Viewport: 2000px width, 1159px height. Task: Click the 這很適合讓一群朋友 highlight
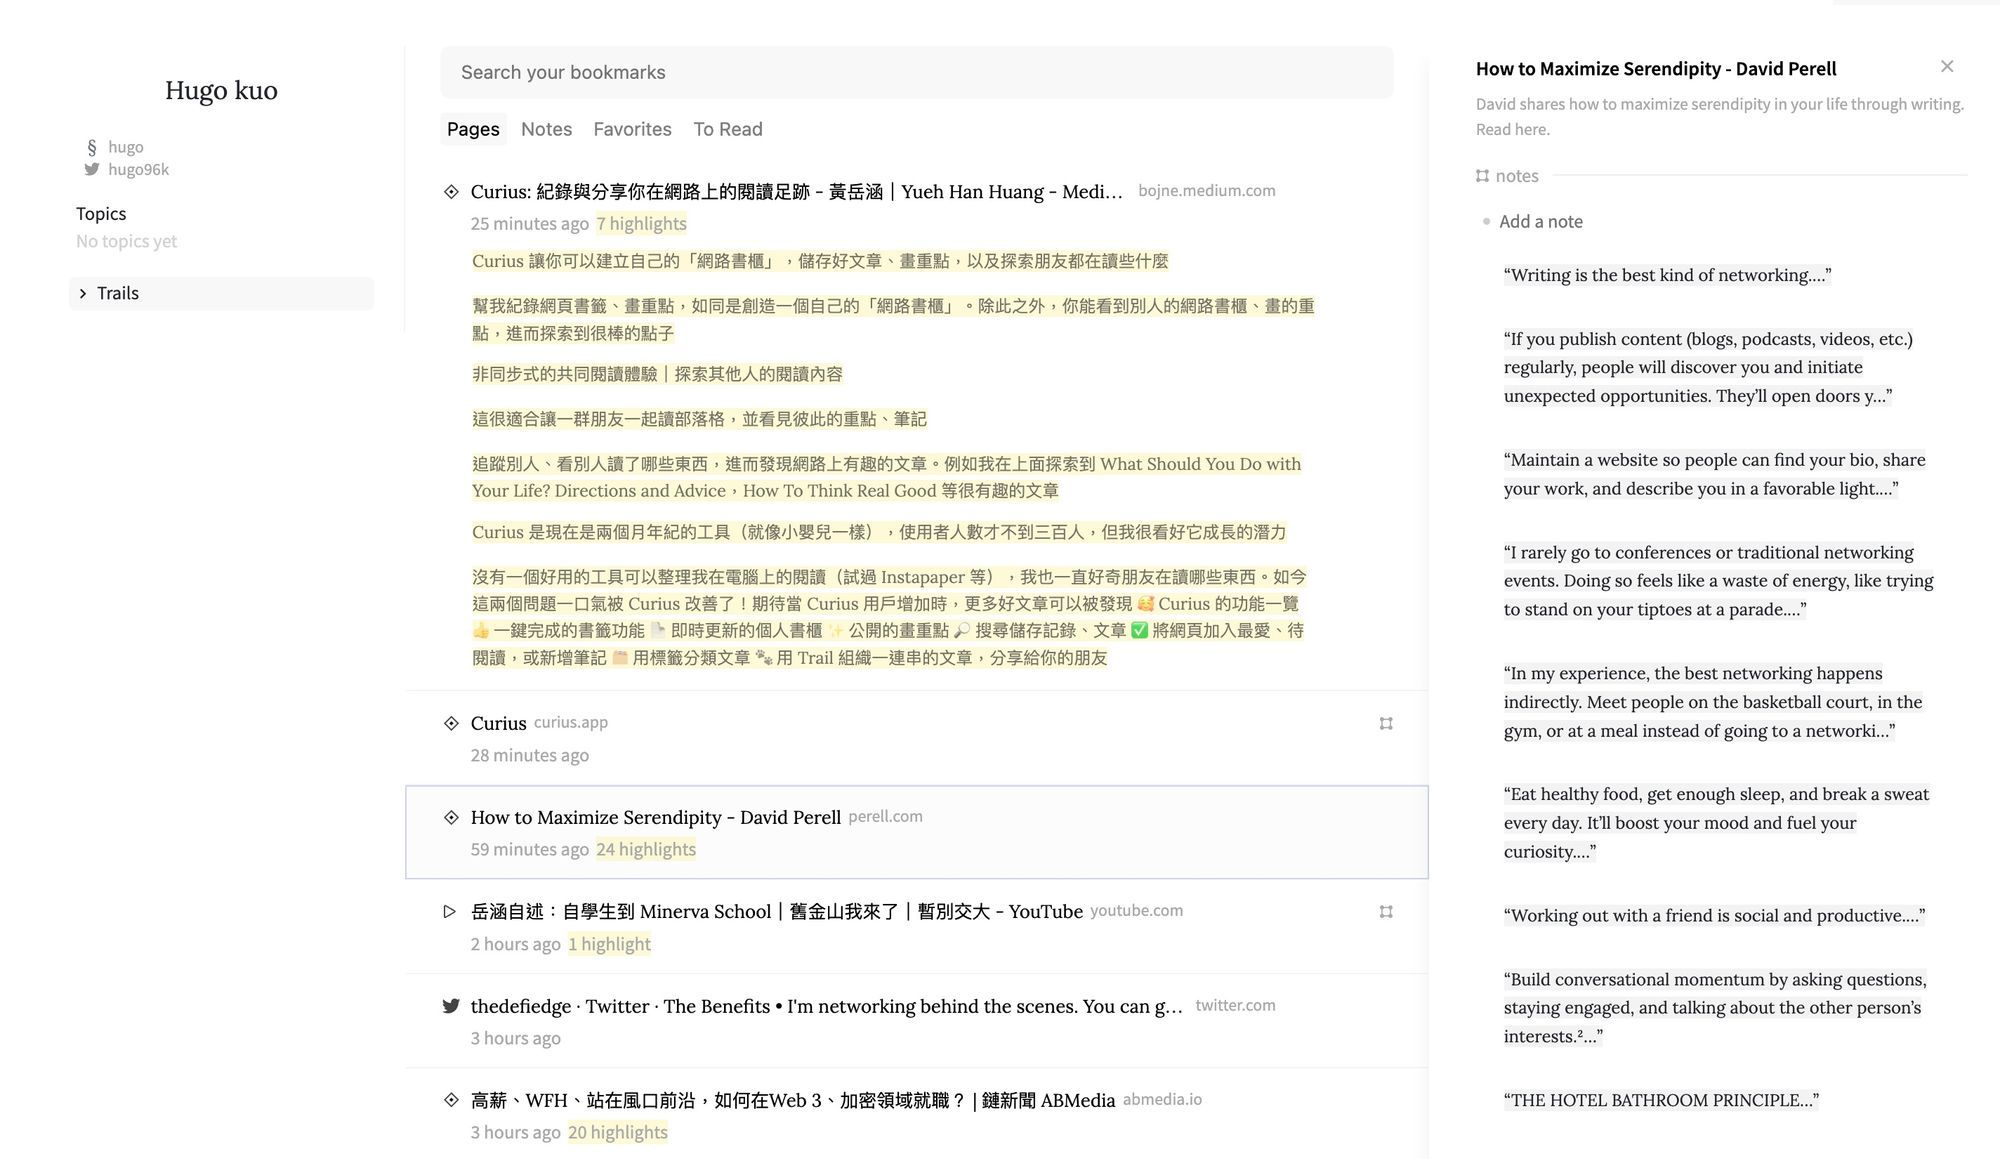[x=699, y=419]
